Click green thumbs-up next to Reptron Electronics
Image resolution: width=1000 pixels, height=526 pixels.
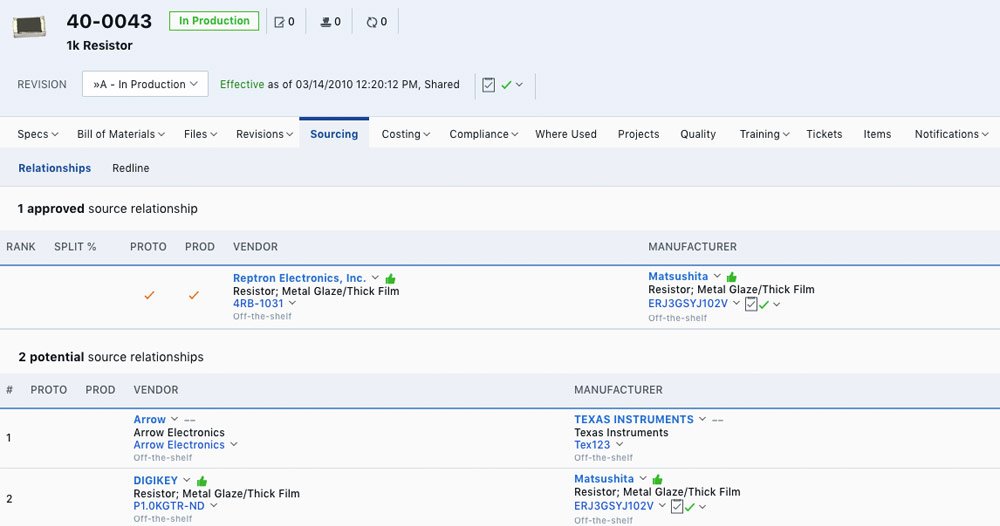coord(391,278)
